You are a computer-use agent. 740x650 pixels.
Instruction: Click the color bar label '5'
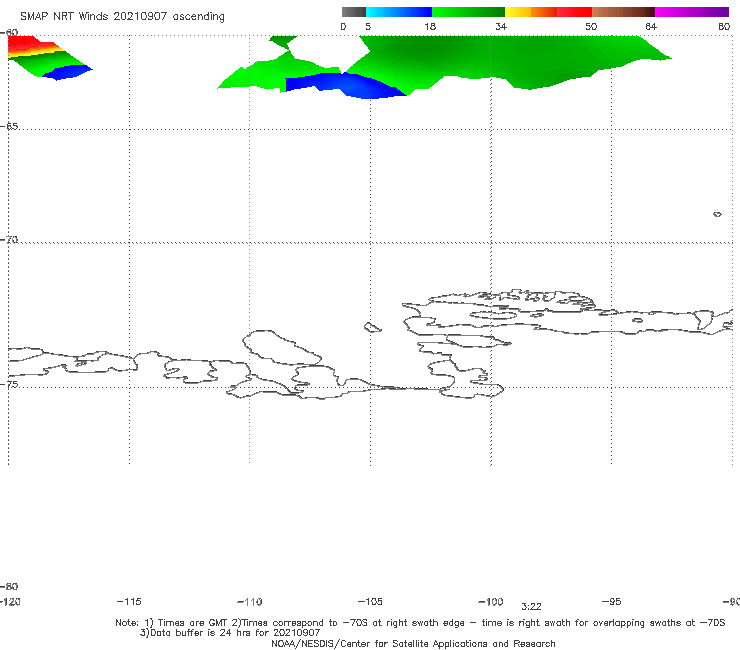[368, 26]
